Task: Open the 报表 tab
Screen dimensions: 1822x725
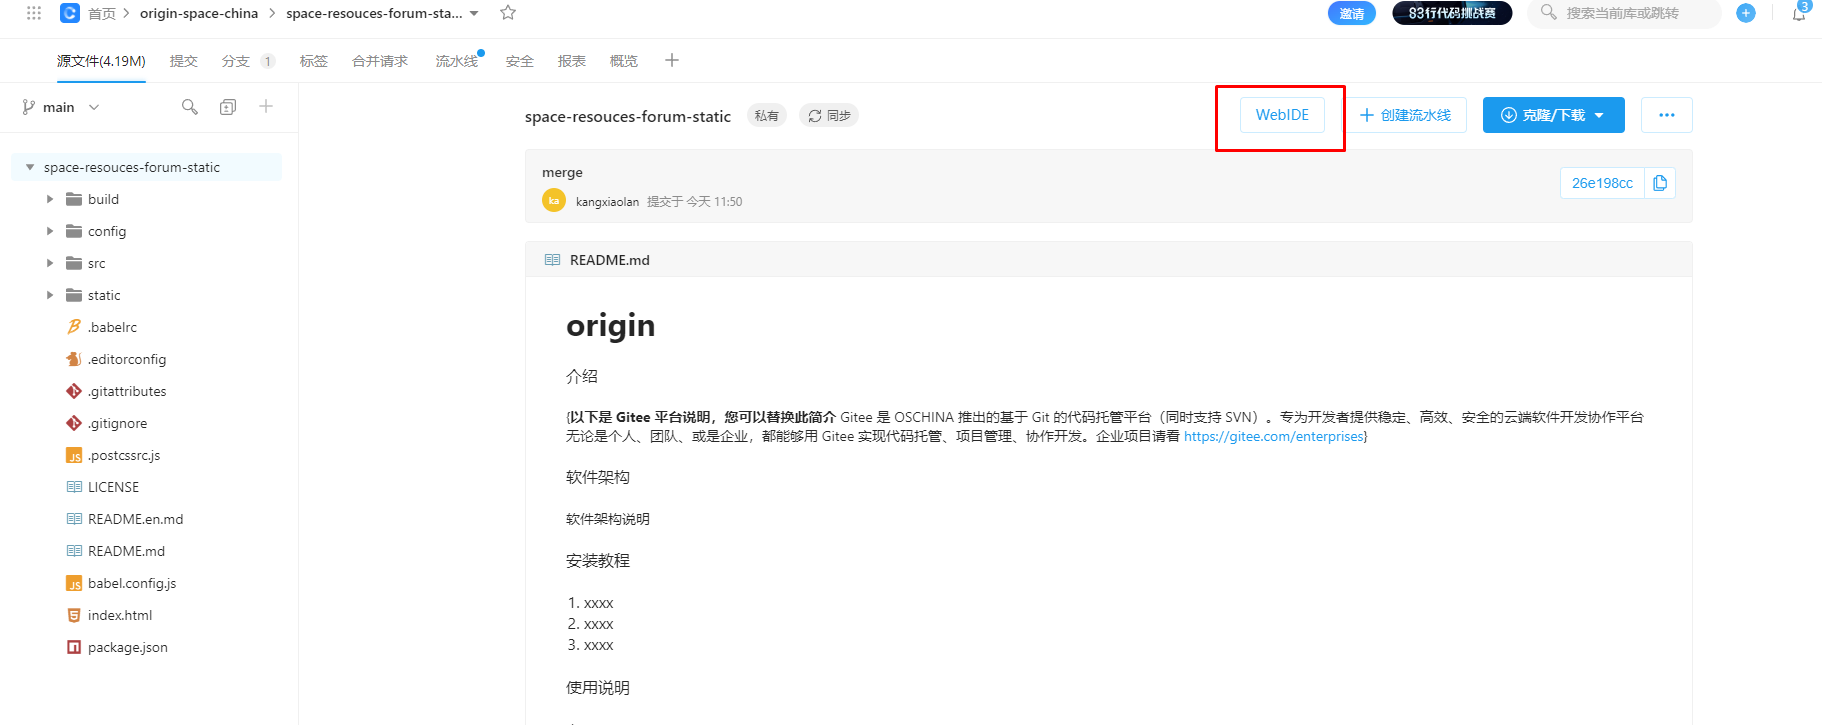Action: click(572, 61)
